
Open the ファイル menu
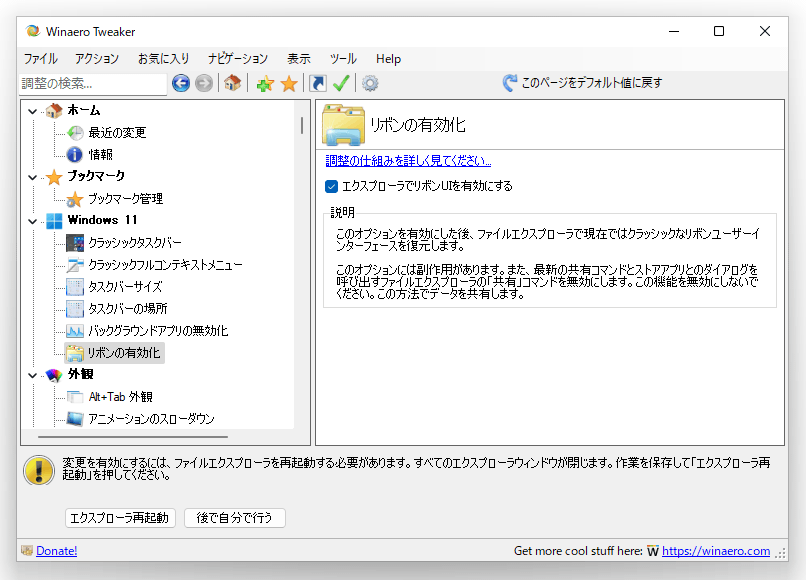tap(41, 59)
